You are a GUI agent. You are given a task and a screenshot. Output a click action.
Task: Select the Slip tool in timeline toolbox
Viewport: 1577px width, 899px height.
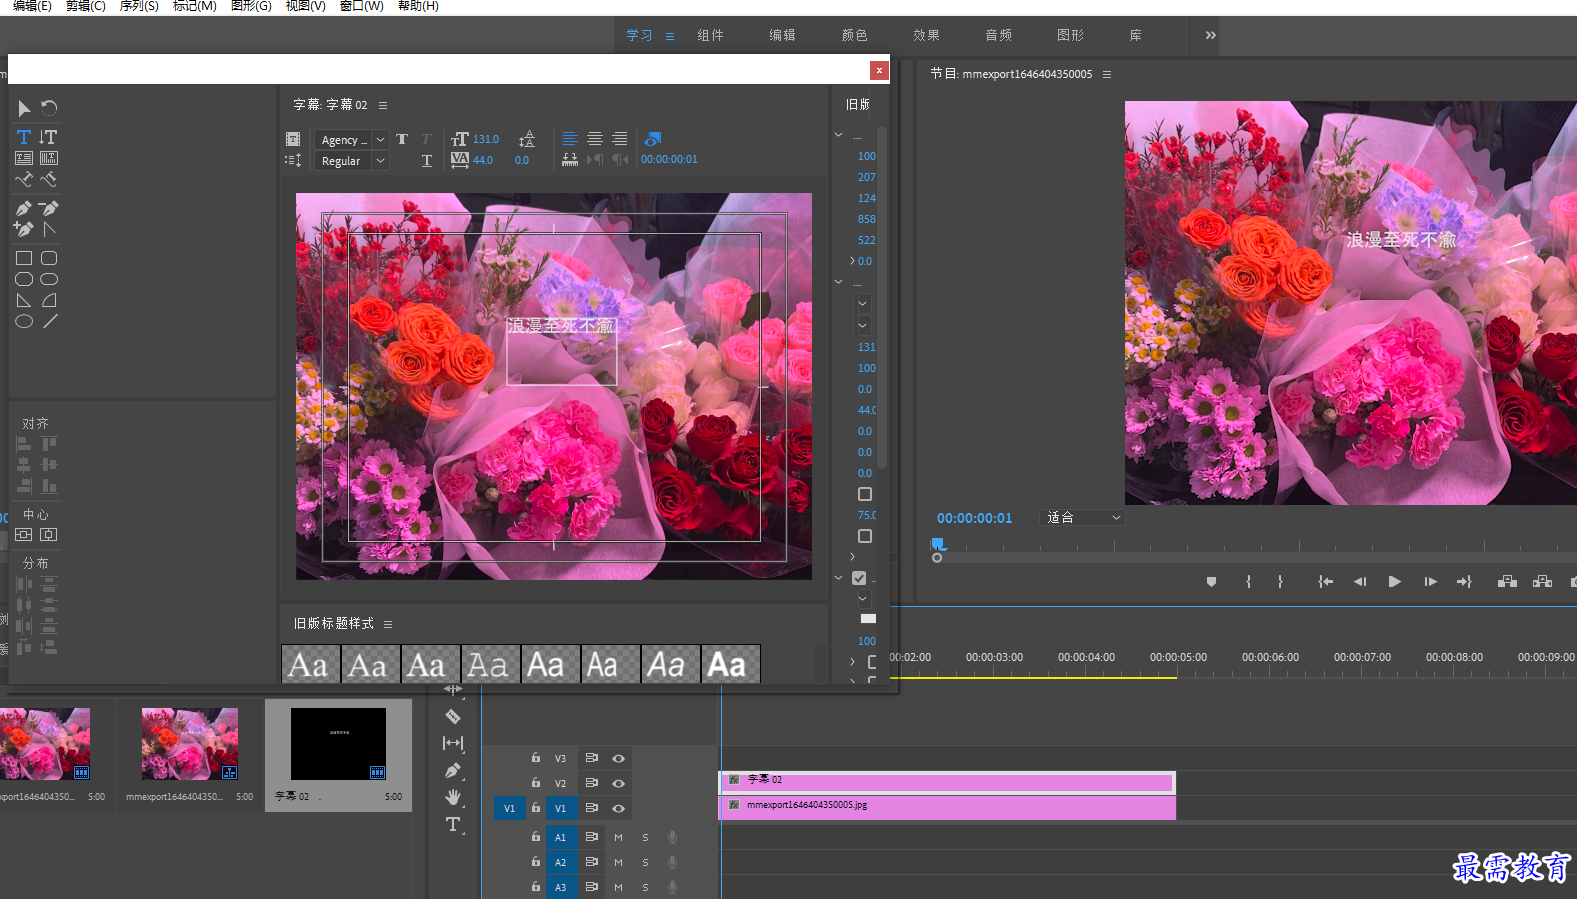(453, 743)
